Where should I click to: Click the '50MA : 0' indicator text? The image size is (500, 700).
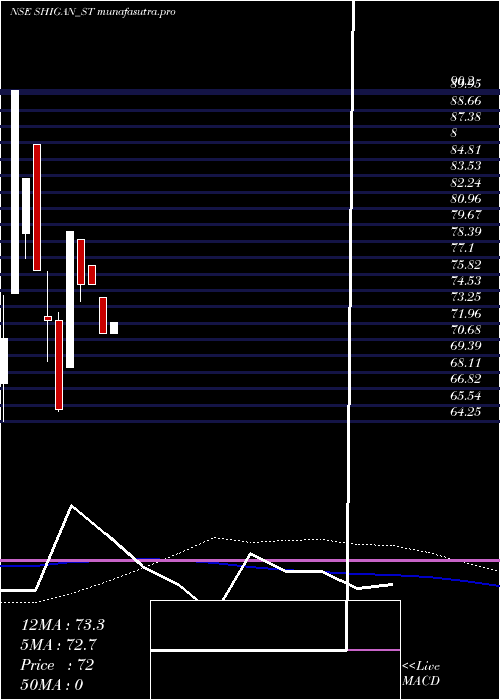pyautogui.click(x=52, y=685)
